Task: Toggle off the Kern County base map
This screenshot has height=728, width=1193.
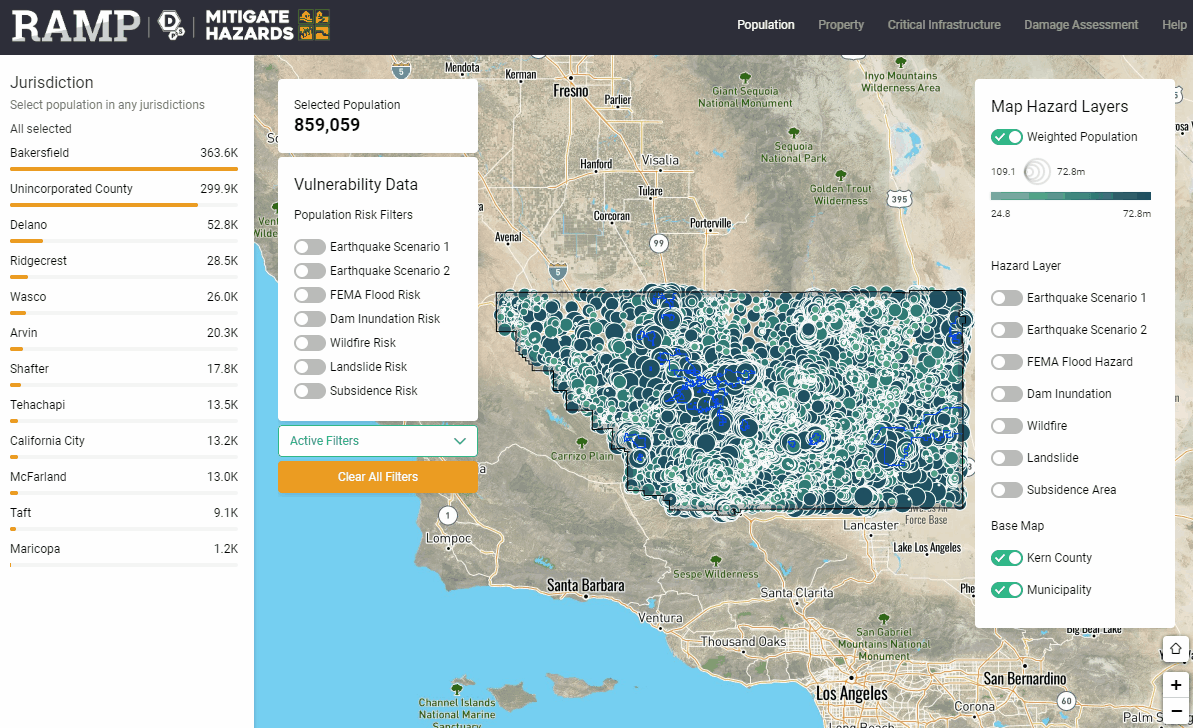Action: click(x=1007, y=558)
